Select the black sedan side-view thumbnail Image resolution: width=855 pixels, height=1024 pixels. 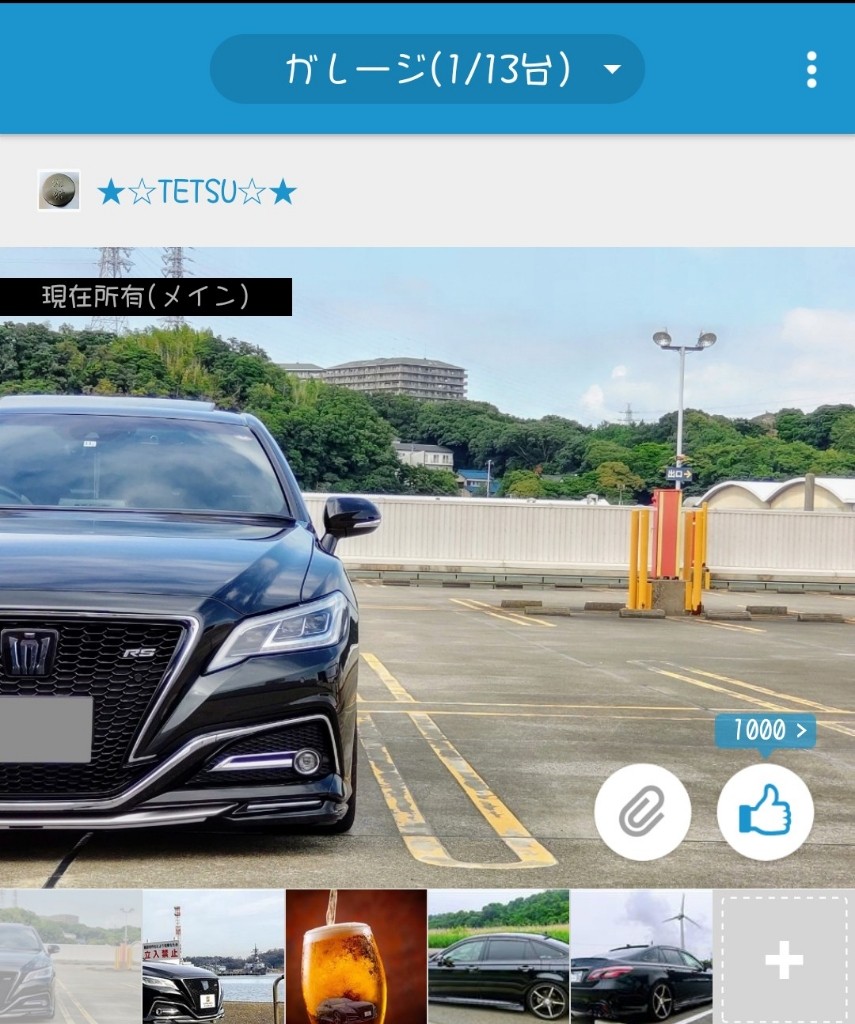pos(498,956)
